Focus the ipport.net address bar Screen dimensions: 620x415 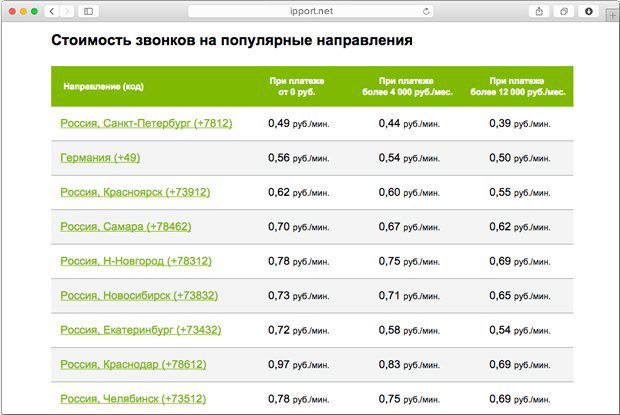pyautogui.click(x=311, y=11)
